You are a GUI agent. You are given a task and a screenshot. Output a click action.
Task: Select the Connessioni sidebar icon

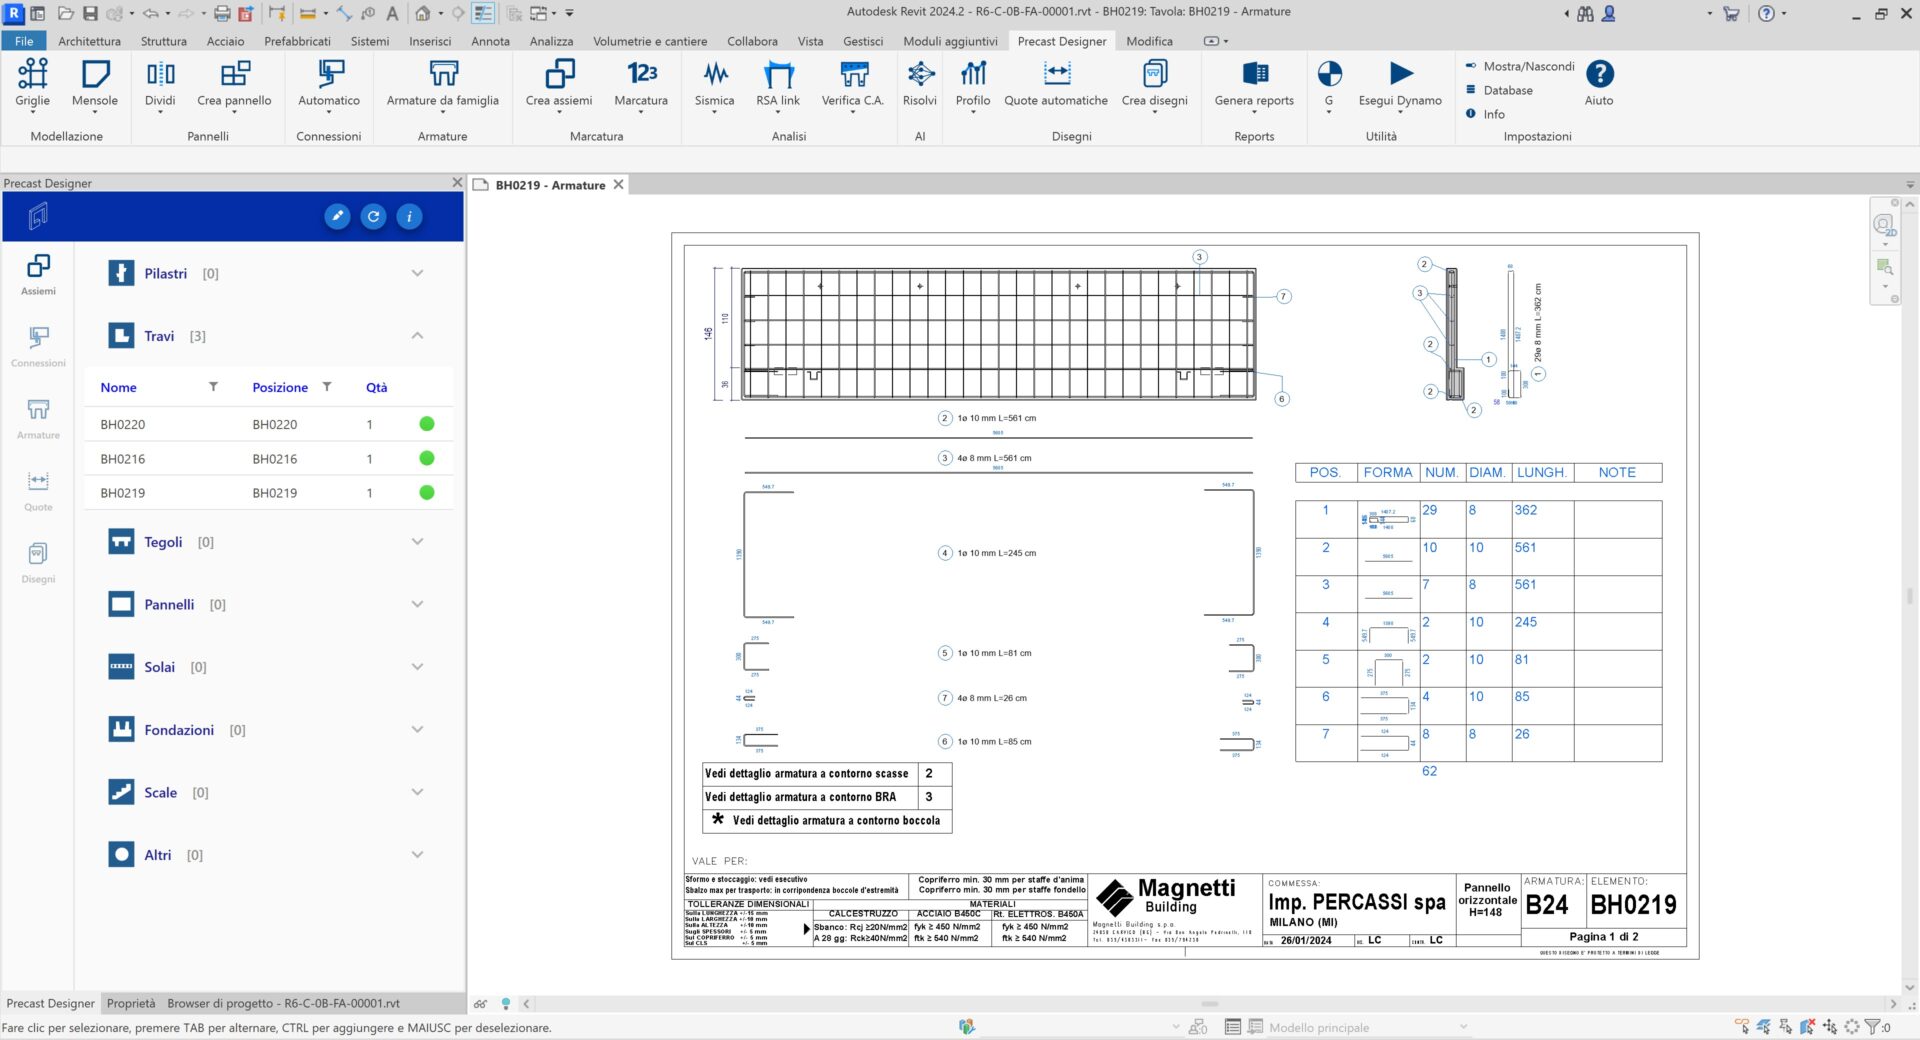[x=37, y=345]
